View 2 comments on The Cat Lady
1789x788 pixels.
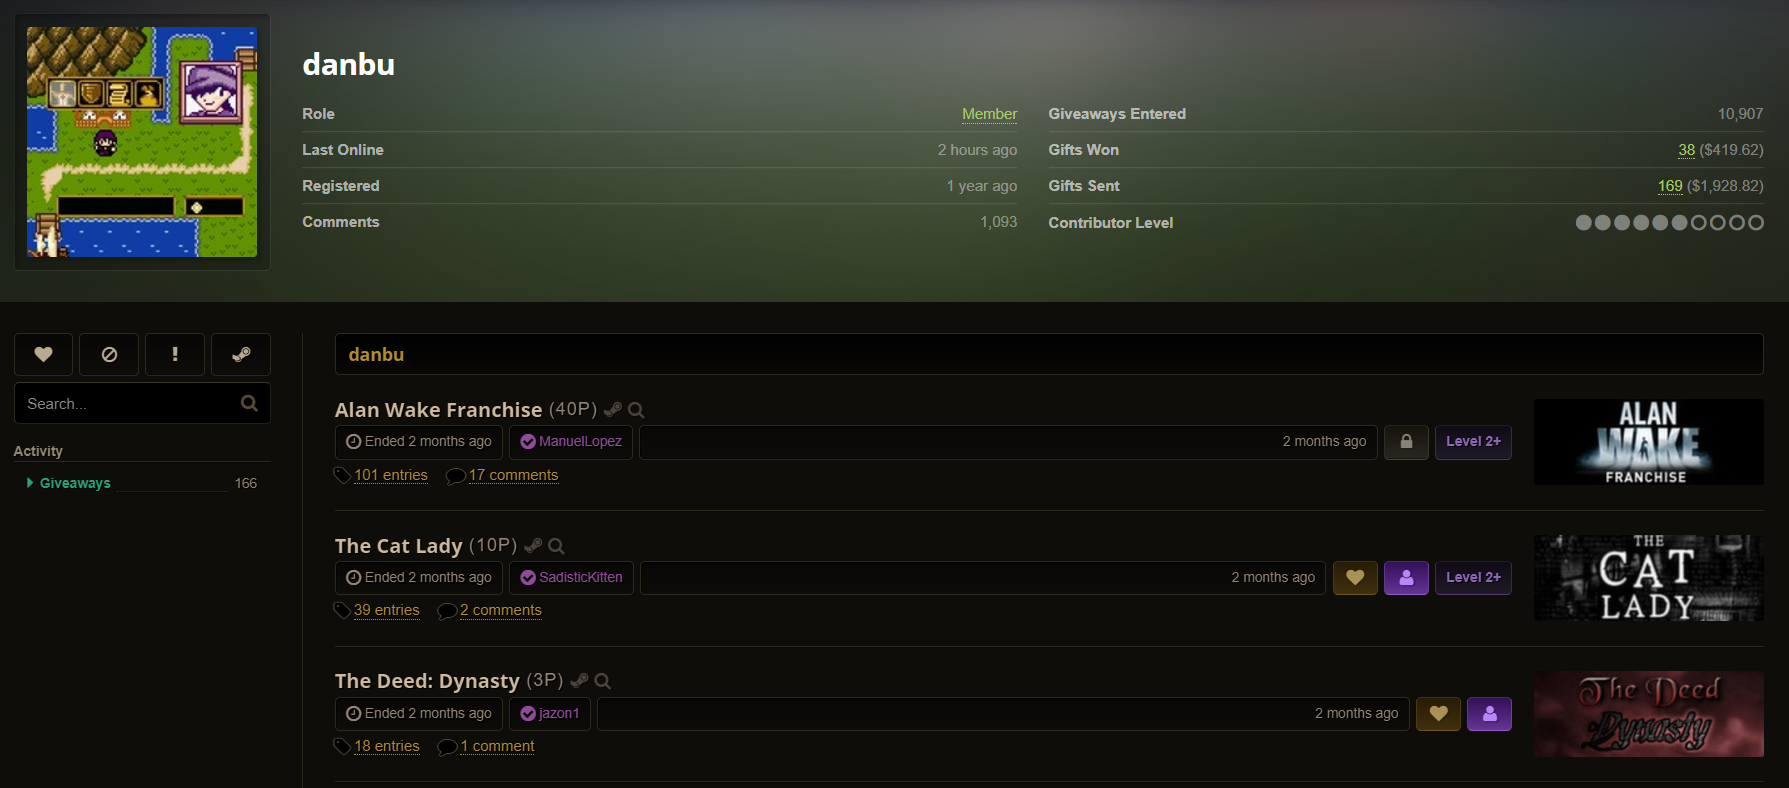[501, 610]
